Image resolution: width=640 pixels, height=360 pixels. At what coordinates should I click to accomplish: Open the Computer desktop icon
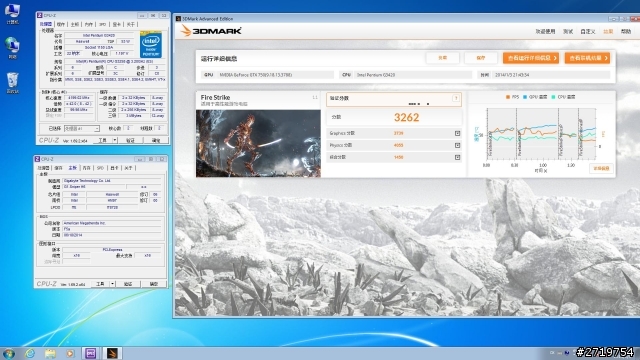tap(12, 13)
